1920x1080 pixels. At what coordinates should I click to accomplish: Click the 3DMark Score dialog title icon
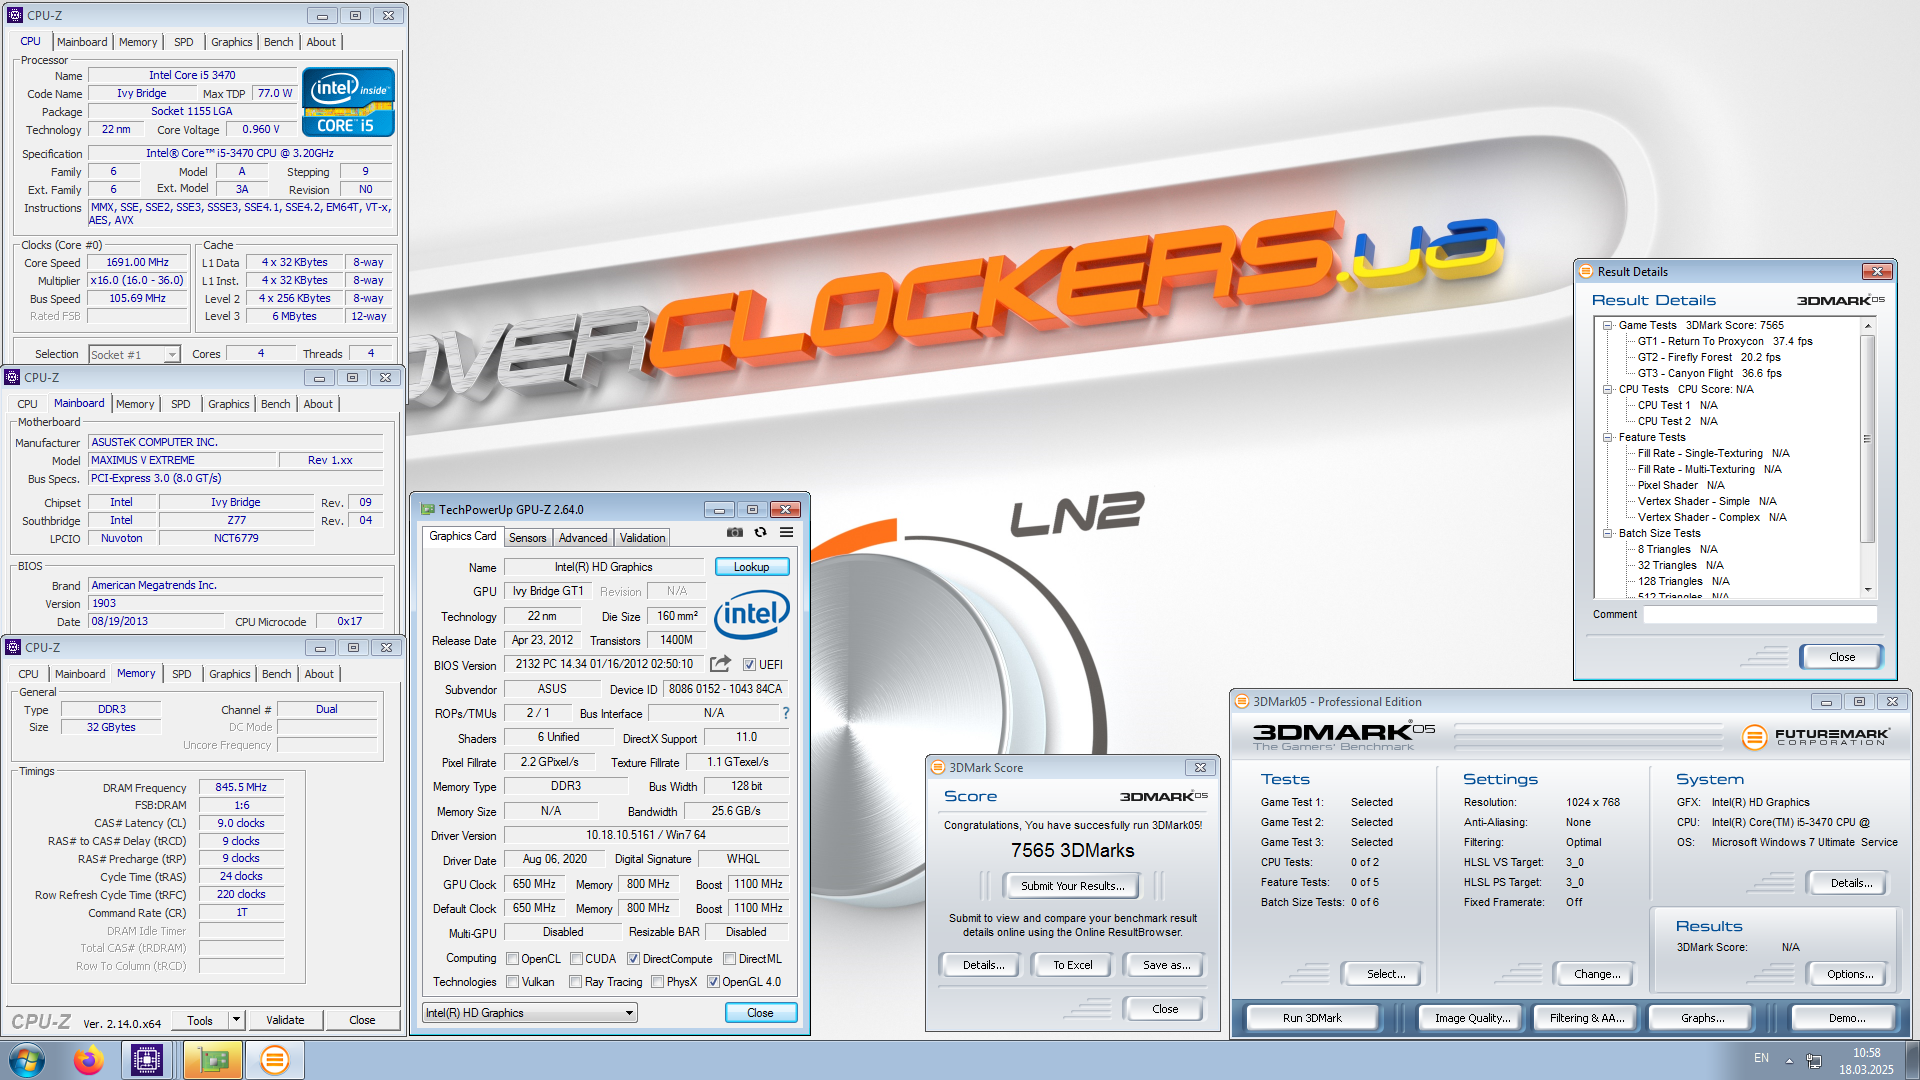(x=938, y=768)
